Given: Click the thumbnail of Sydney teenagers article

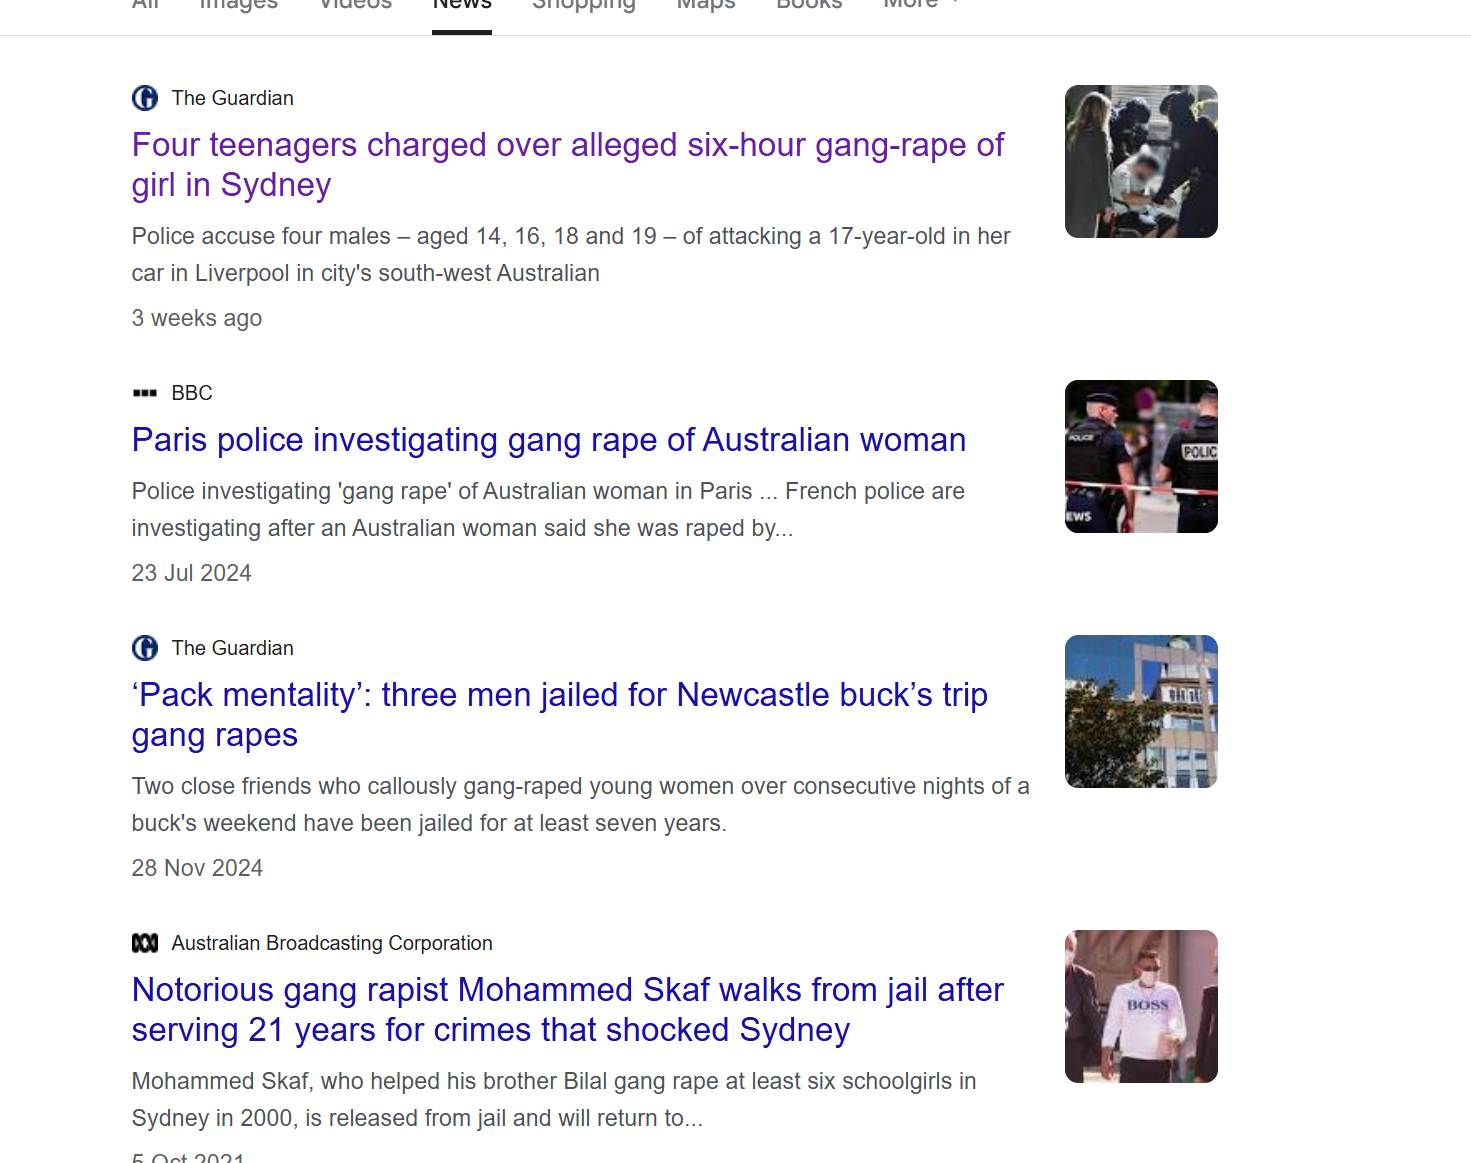Looking at the screenshot, I should 1141,161.
